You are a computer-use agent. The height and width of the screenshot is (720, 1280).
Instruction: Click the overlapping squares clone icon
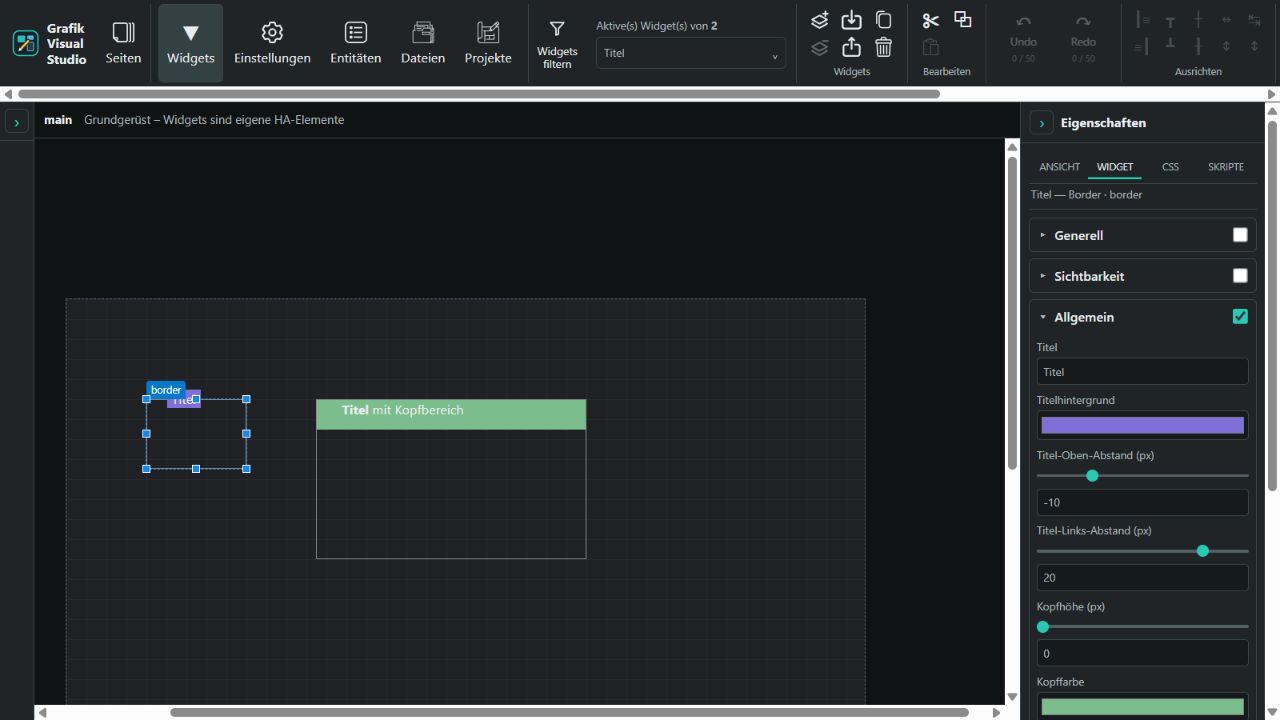tap(963, 19)
